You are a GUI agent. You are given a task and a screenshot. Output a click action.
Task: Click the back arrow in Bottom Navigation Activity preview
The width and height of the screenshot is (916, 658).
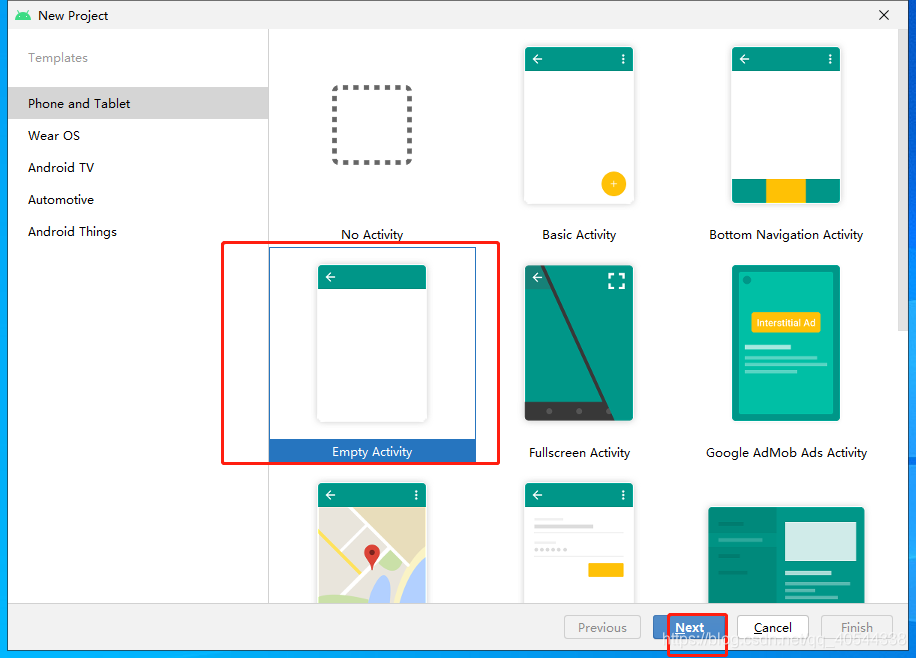(744, 59)
